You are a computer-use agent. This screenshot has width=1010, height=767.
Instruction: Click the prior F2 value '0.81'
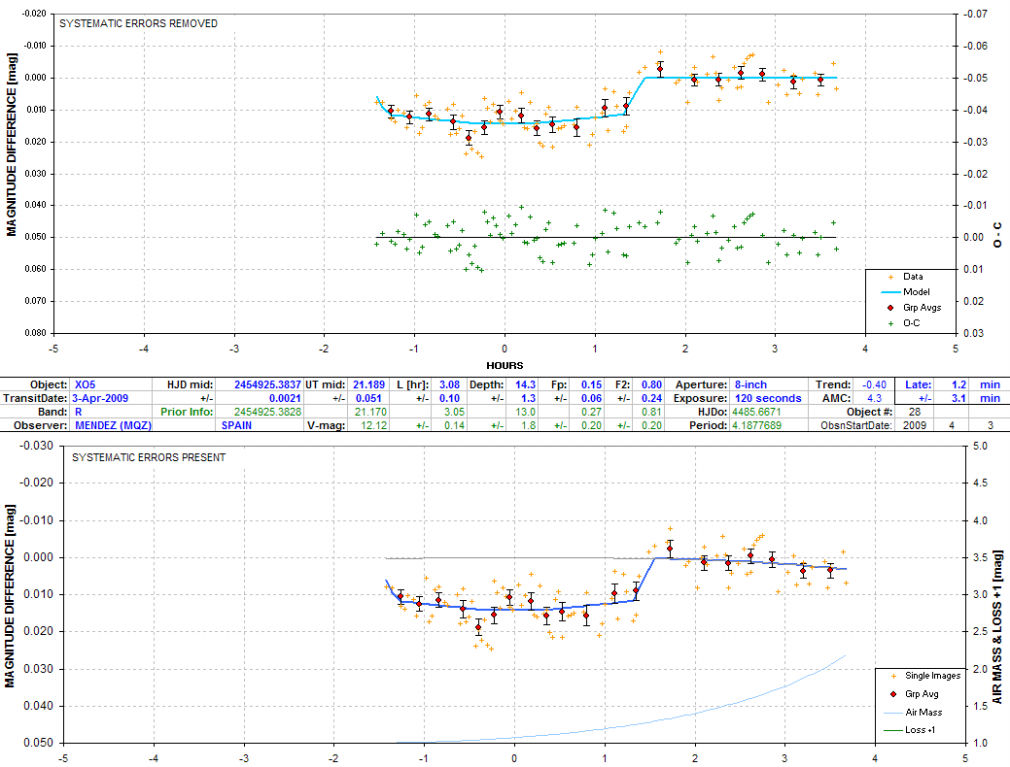tap(652, 412)
